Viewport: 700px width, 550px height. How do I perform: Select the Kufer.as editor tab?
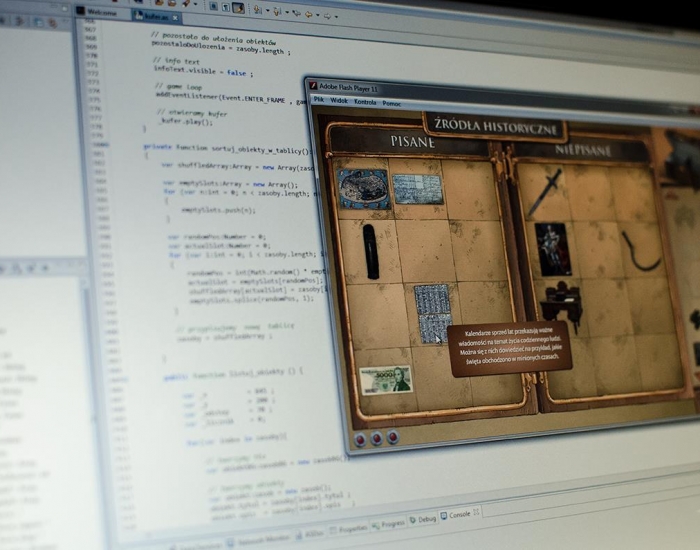[x=159, y=15]
